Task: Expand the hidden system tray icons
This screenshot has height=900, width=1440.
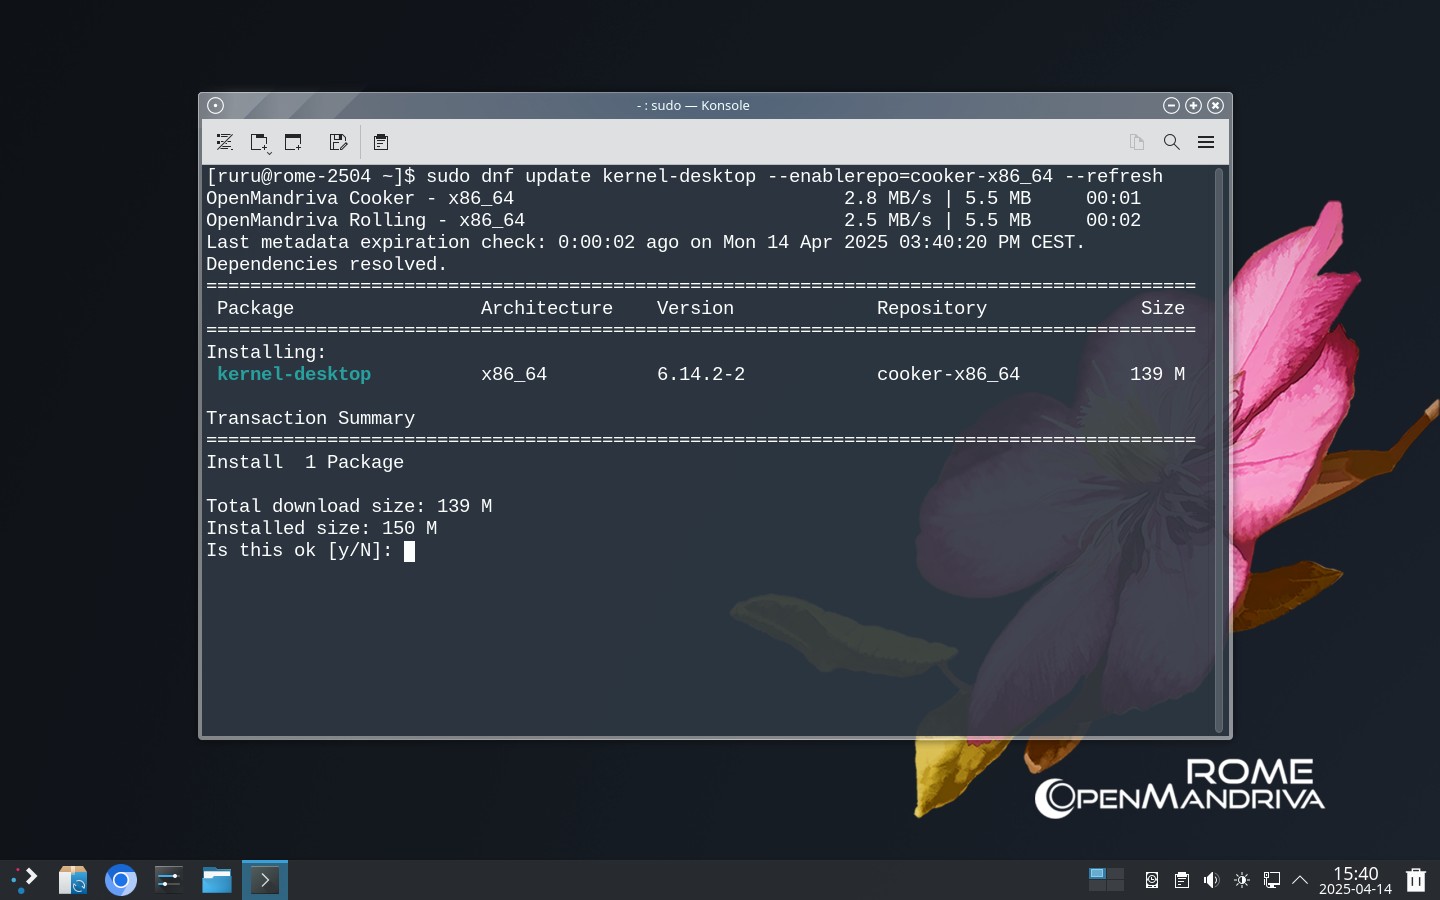Action: [1300, 880]
